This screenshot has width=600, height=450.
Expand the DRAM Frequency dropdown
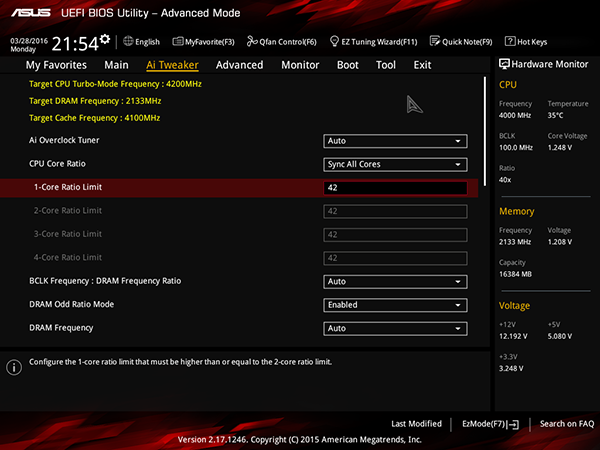395,328
